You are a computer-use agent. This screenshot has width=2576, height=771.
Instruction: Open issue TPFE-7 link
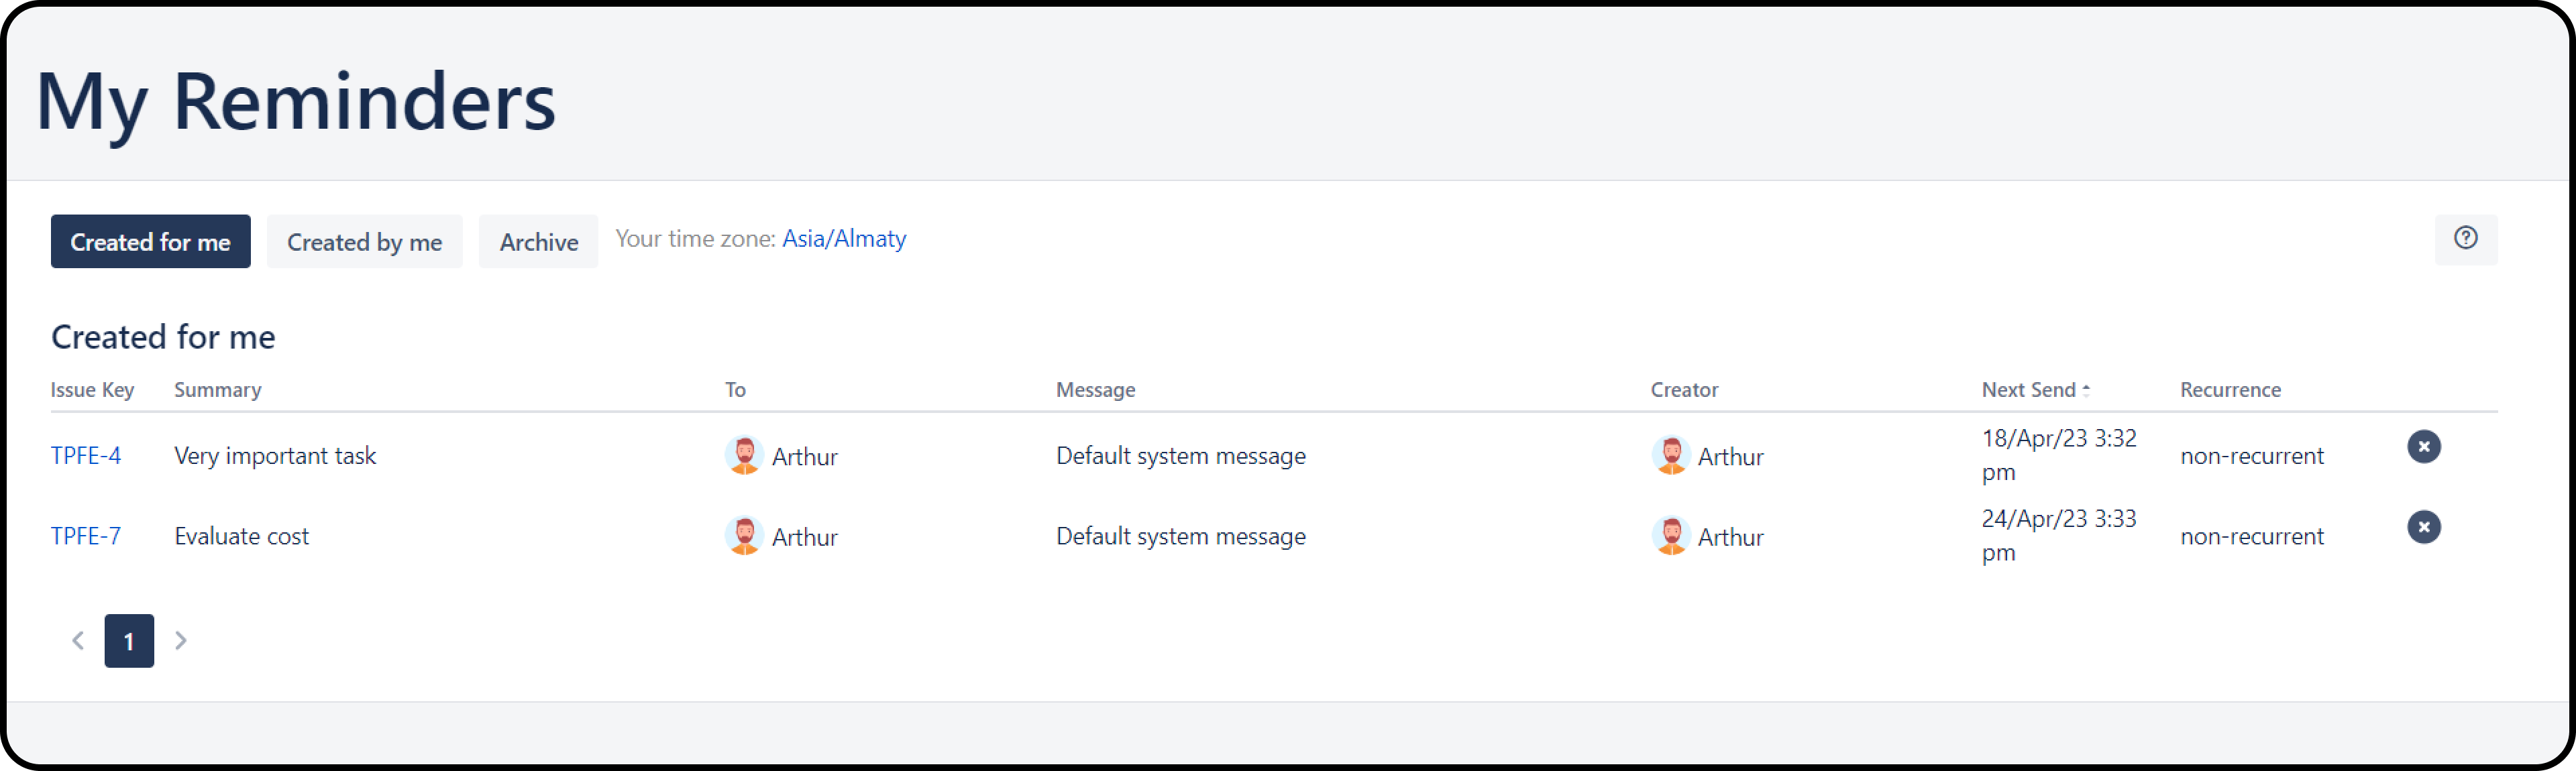86,536
